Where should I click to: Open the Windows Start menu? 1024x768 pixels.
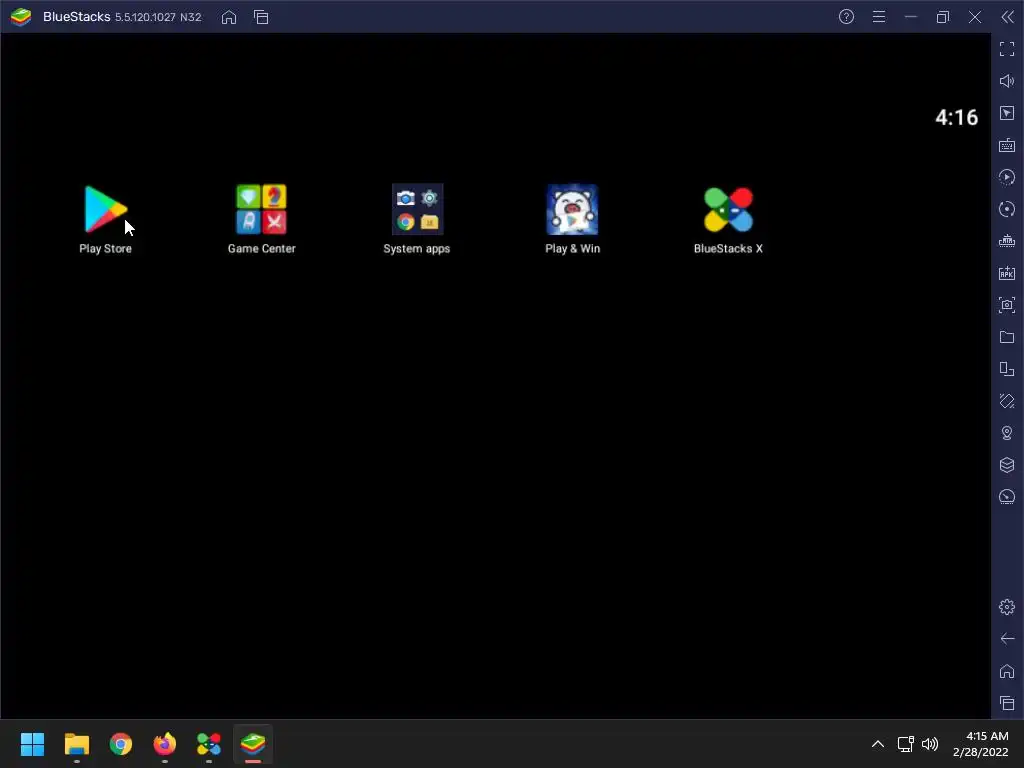[x=32, y=744]
